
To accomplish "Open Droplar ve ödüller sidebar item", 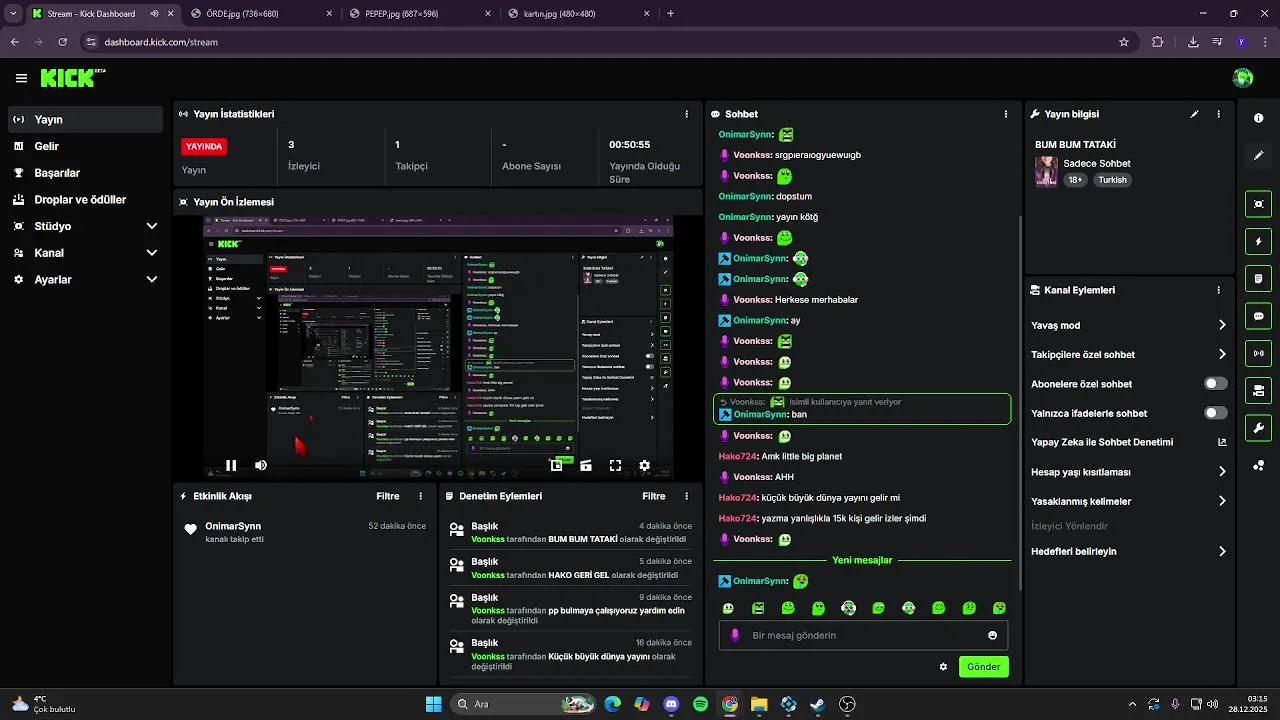I will 85,199.
